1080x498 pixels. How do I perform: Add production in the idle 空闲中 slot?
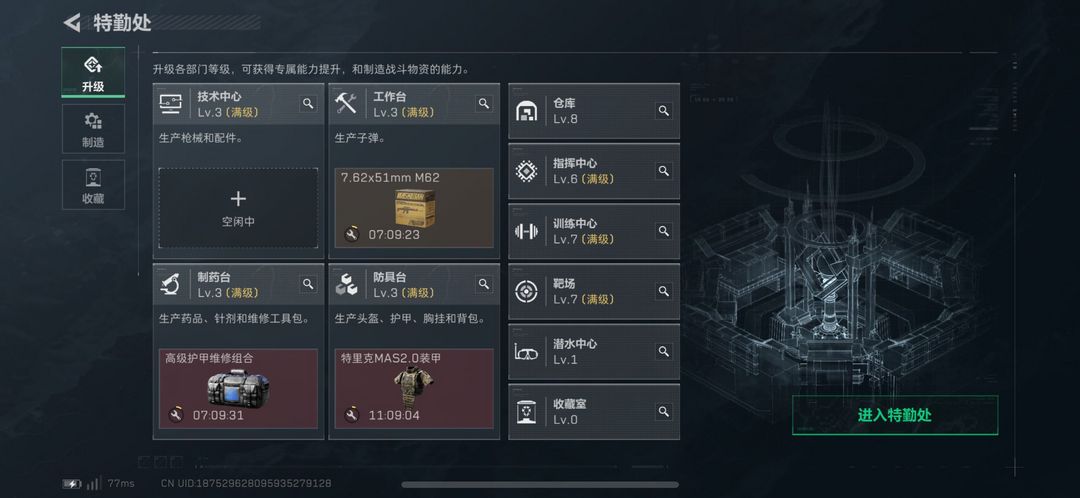238,208
